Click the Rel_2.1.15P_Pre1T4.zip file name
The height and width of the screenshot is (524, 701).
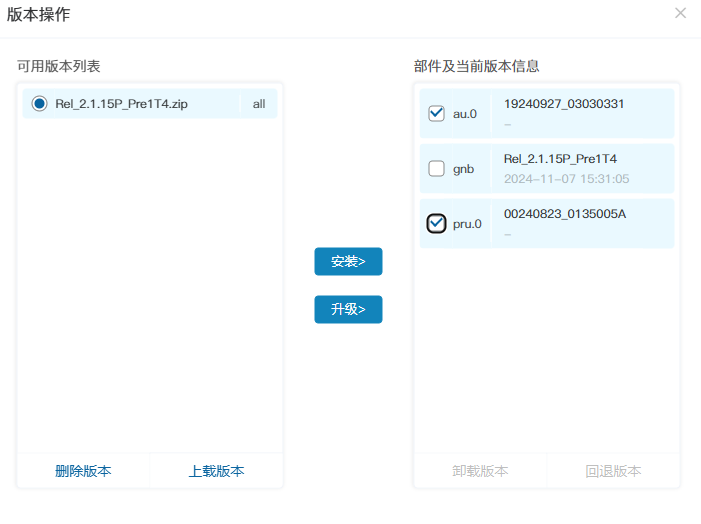tap(121, 104)
